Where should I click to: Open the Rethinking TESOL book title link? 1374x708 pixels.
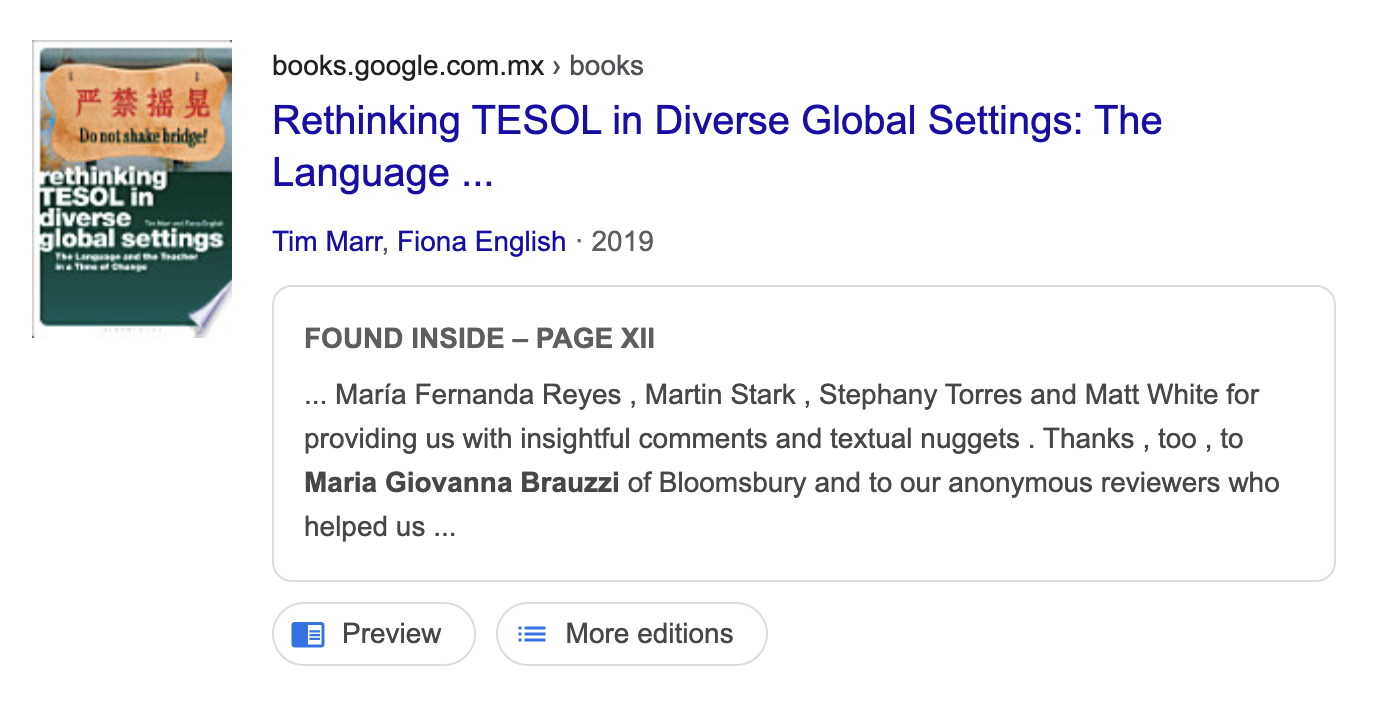tap(717, 147)
